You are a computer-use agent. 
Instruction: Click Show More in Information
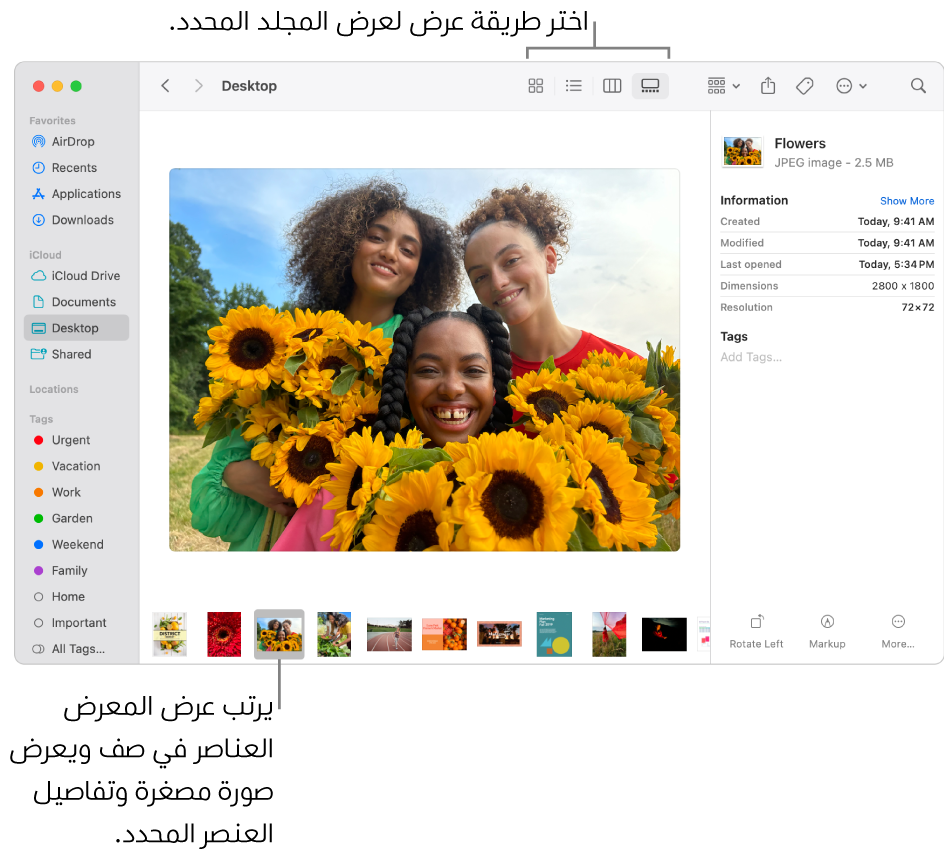(907, 201)
